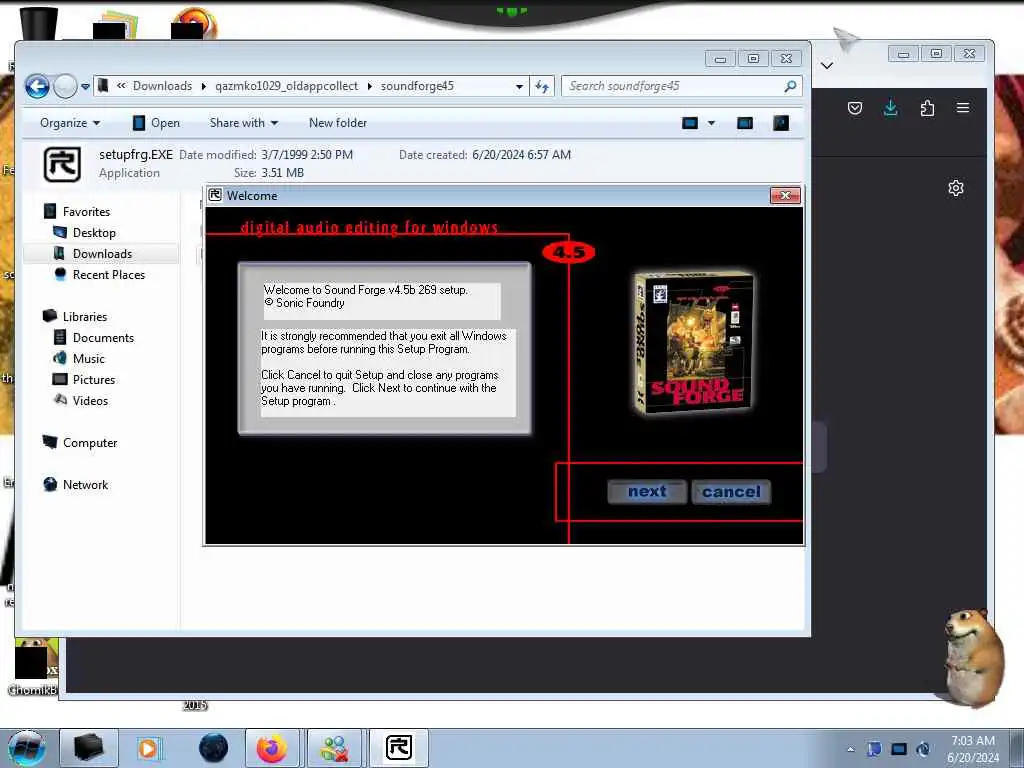Click the search magnifier icon

(790, 86)
